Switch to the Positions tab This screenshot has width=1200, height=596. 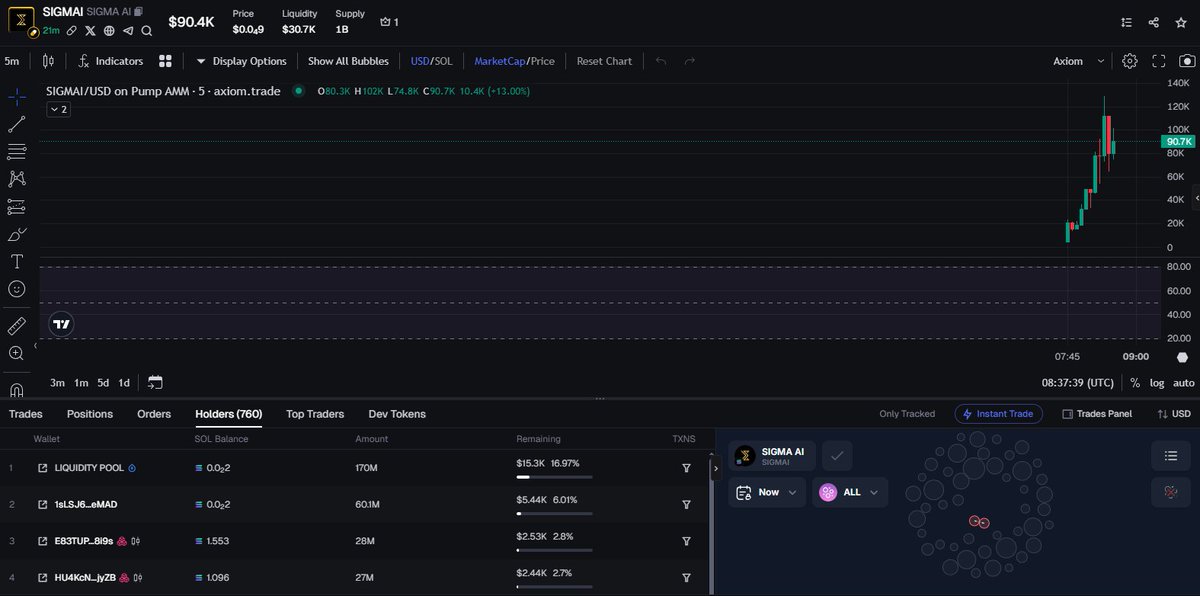pos(90,414)
